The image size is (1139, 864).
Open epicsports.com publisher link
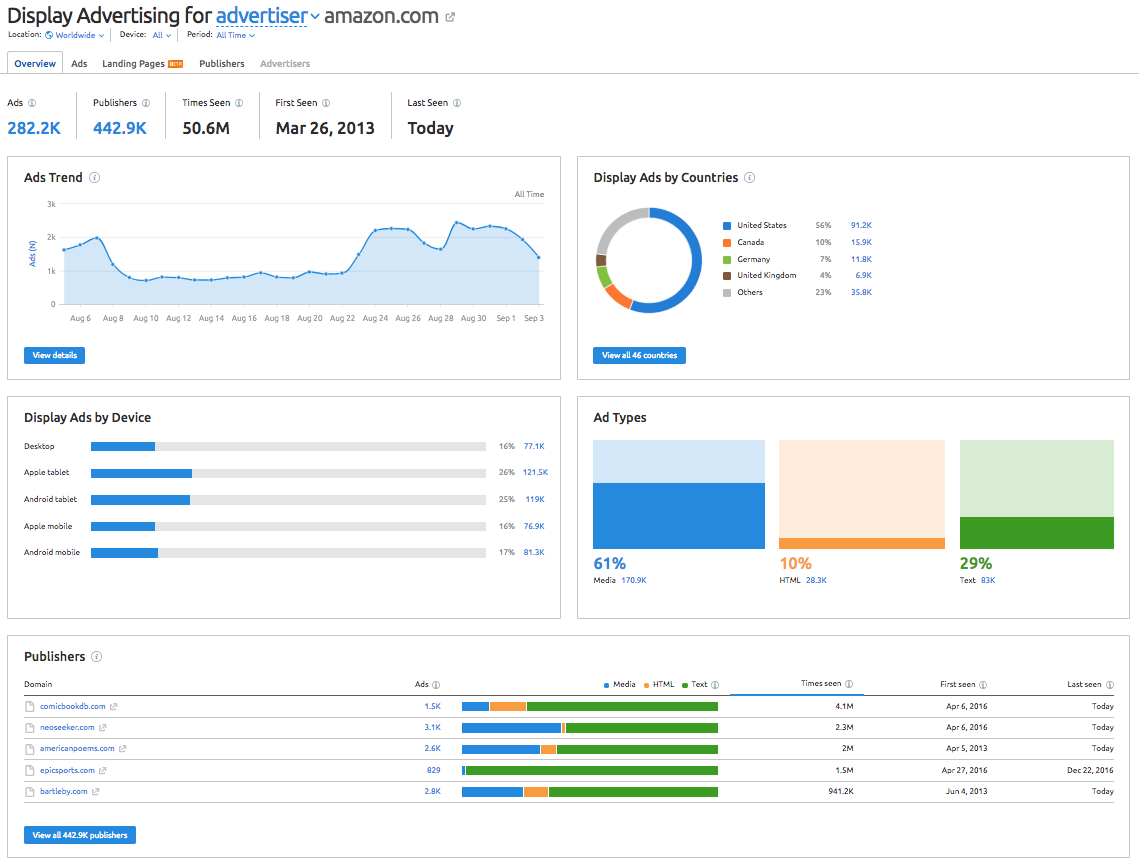coord(68,770)
